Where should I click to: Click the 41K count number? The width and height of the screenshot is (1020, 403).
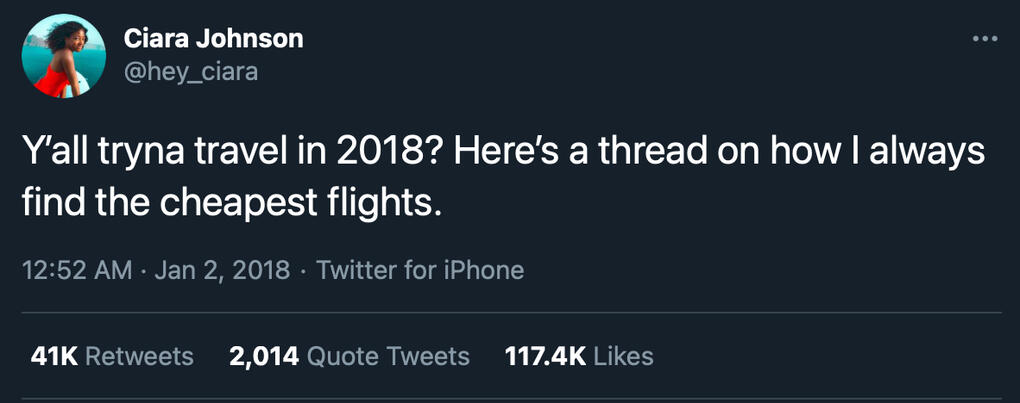click(x=55, y=356)
